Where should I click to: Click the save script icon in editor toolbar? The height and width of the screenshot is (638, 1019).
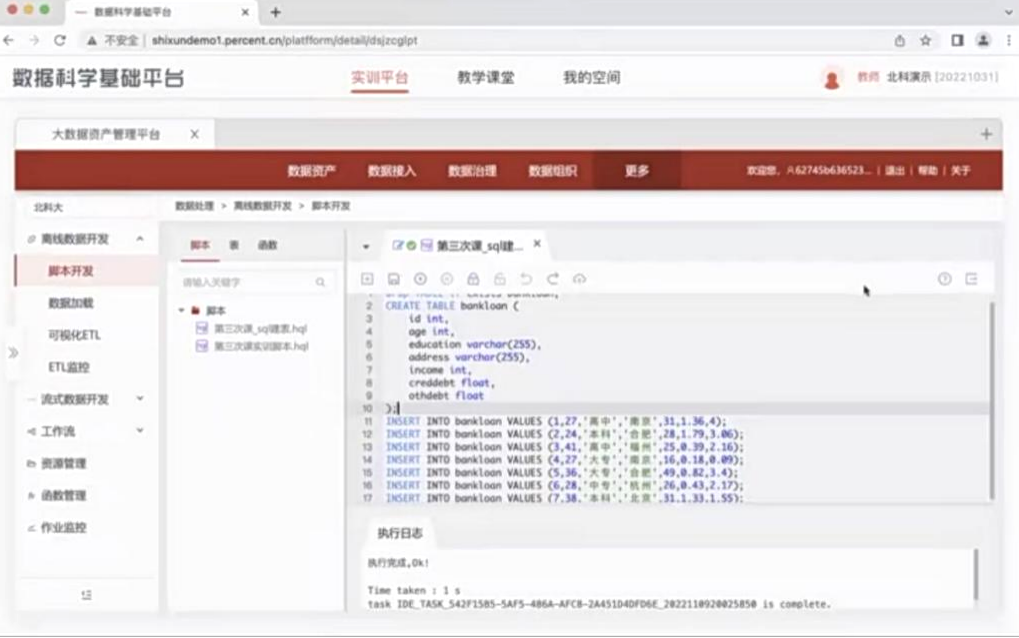[394, 280]
